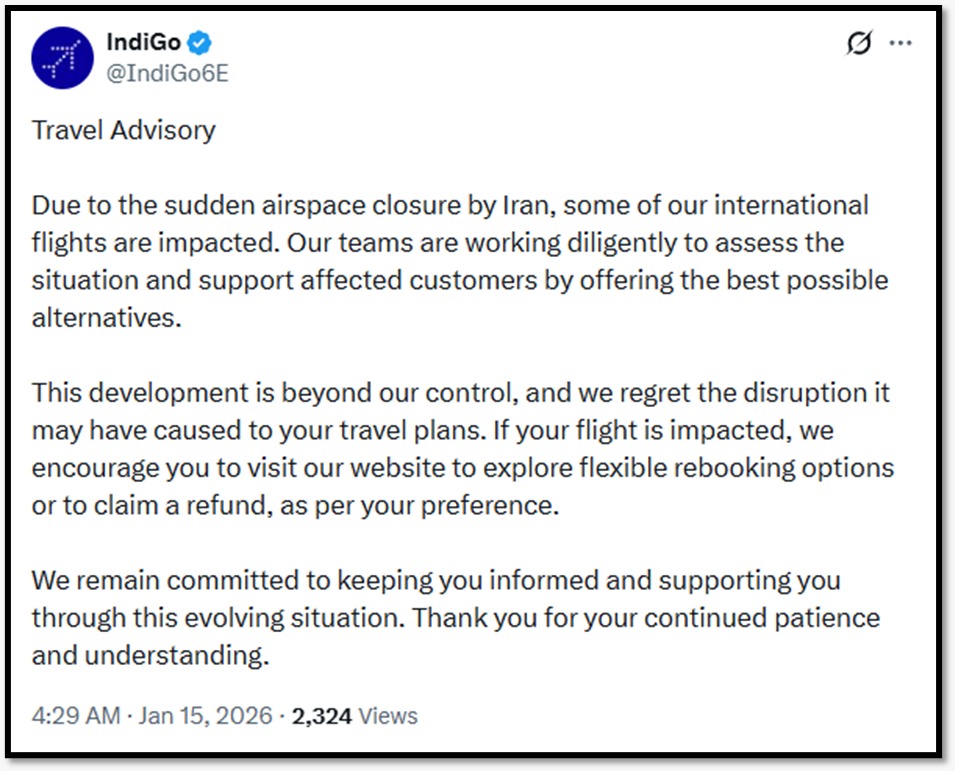Viewport: 955px width, 771px height.
Task: Click the blue verified checkmark badge
Action: click(200, 43)
